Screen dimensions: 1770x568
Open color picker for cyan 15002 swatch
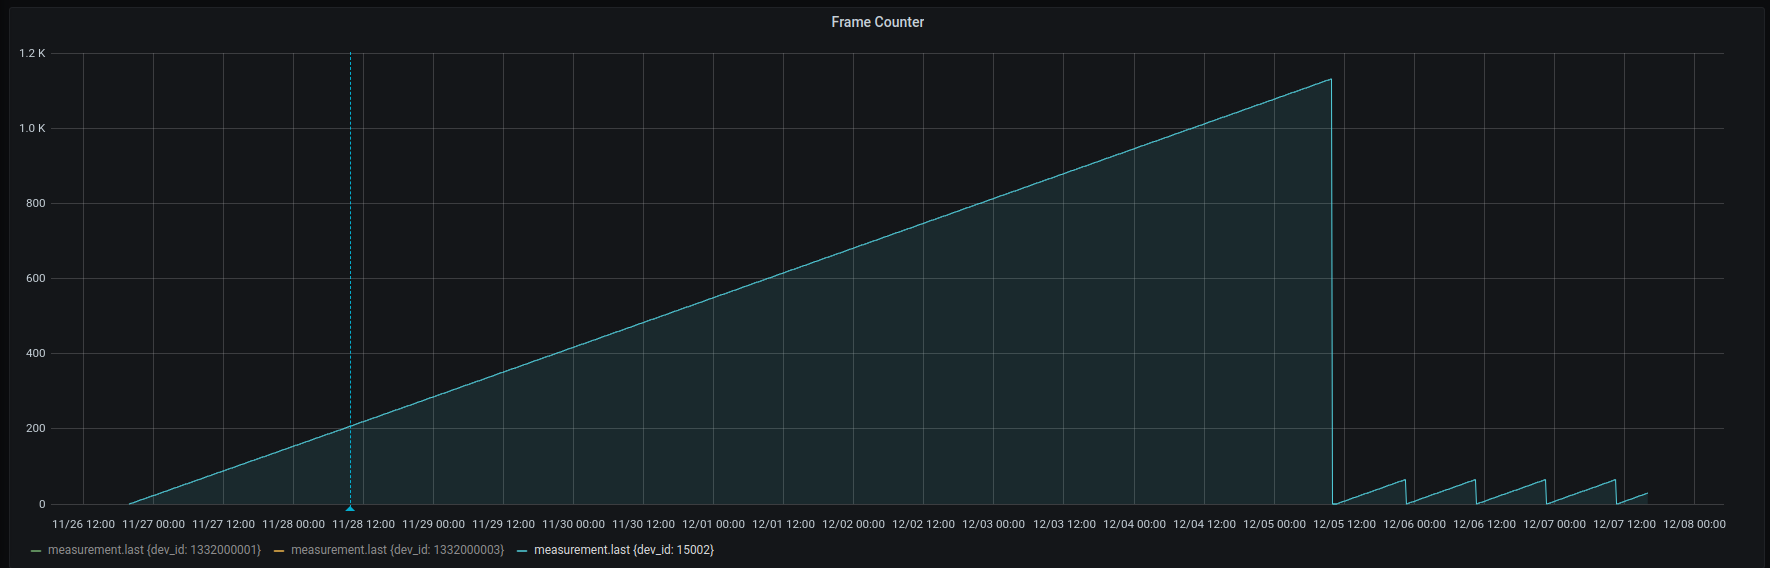[x=522, y=551]
